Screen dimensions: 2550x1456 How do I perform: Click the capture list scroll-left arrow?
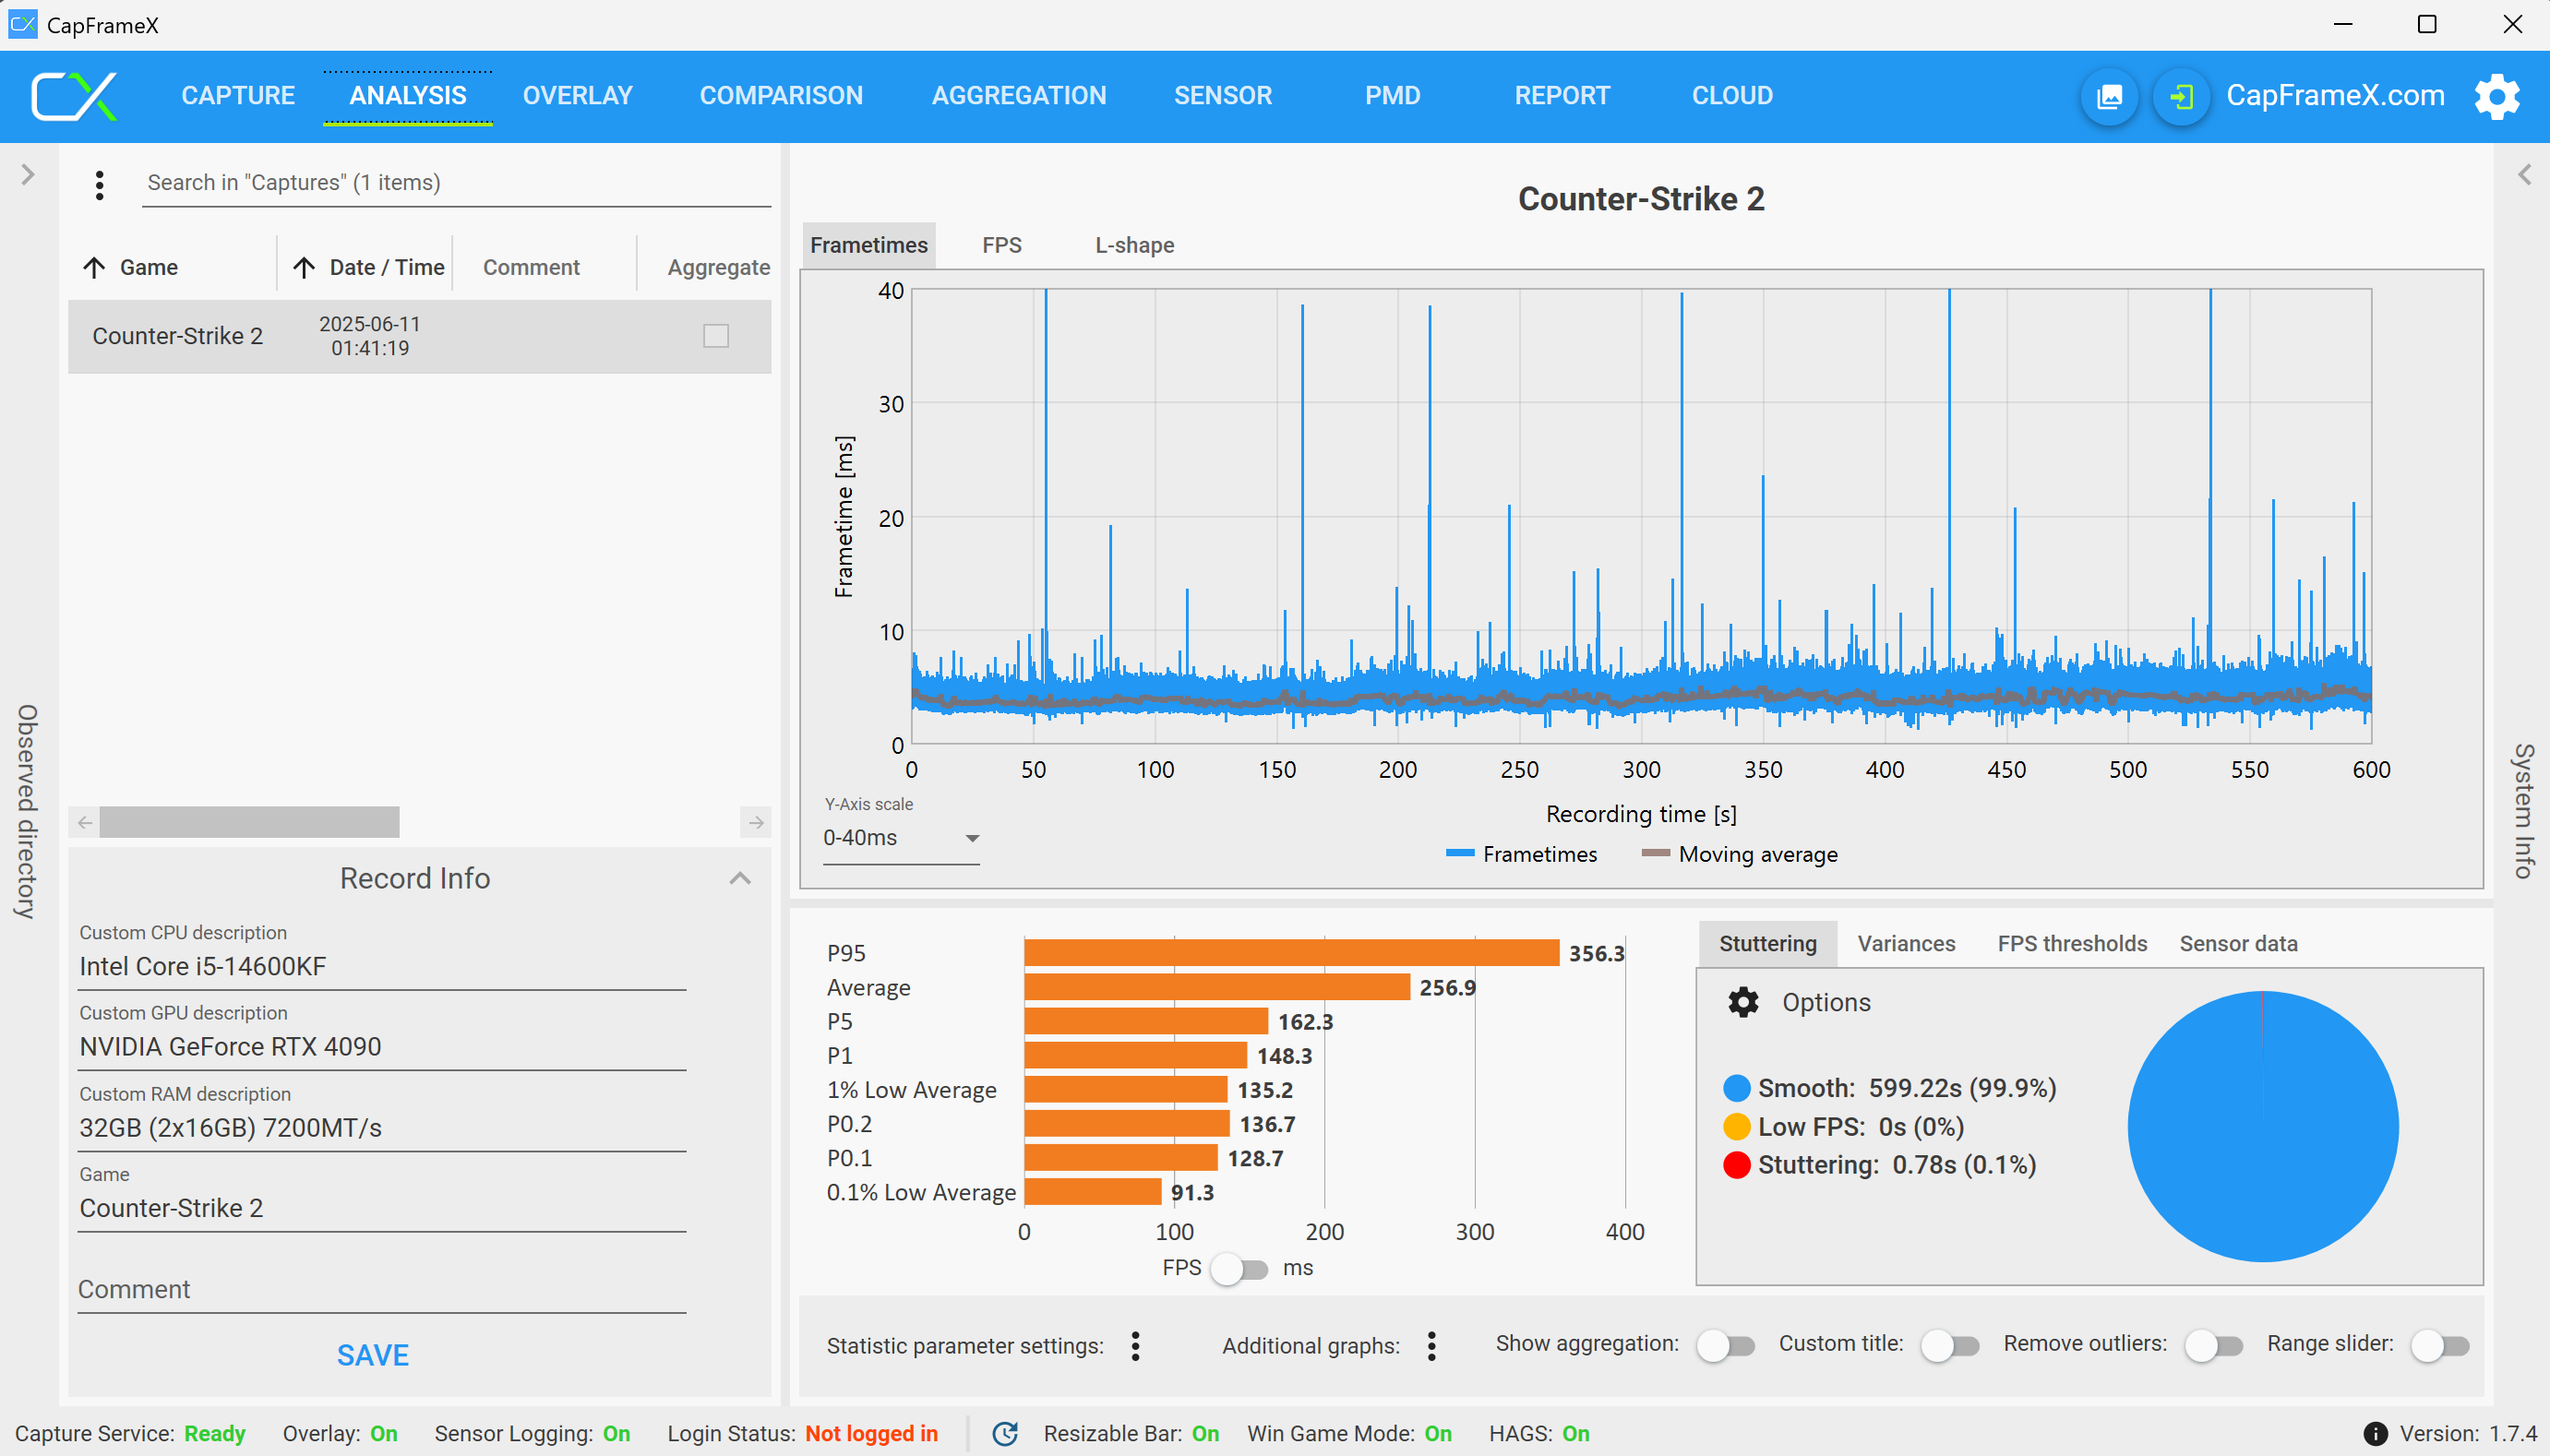click(85, 822)
